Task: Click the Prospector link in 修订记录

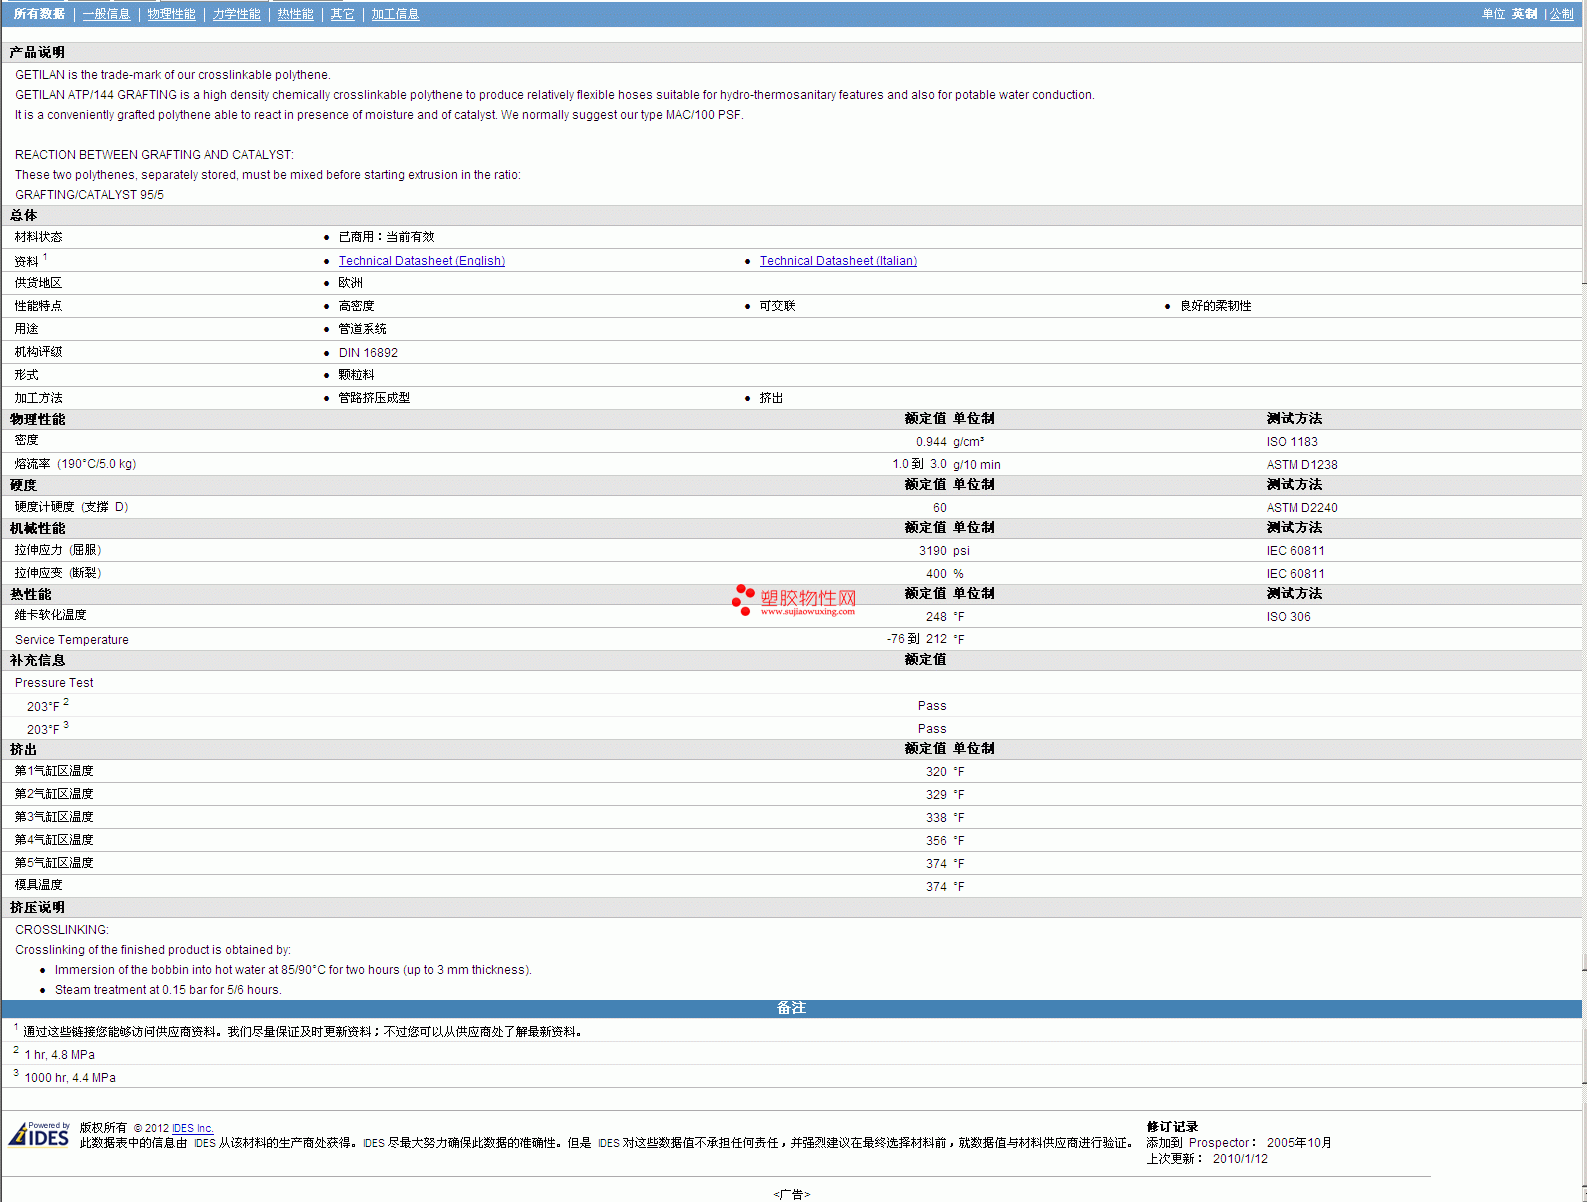Action: point(1218,1143)
